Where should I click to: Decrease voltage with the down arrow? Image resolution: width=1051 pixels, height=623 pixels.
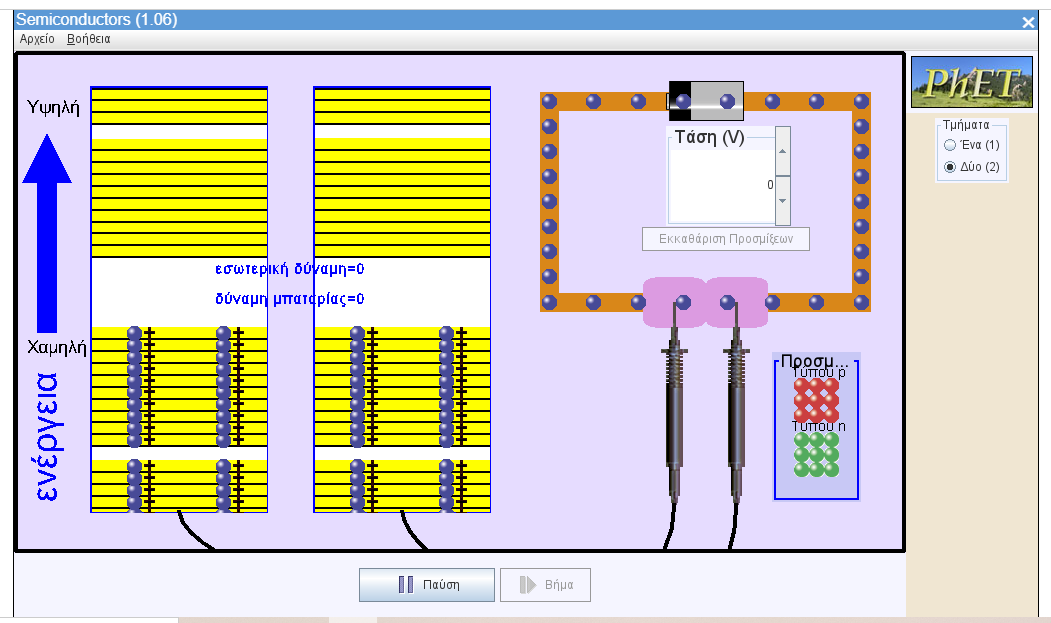tap(783, 199)
